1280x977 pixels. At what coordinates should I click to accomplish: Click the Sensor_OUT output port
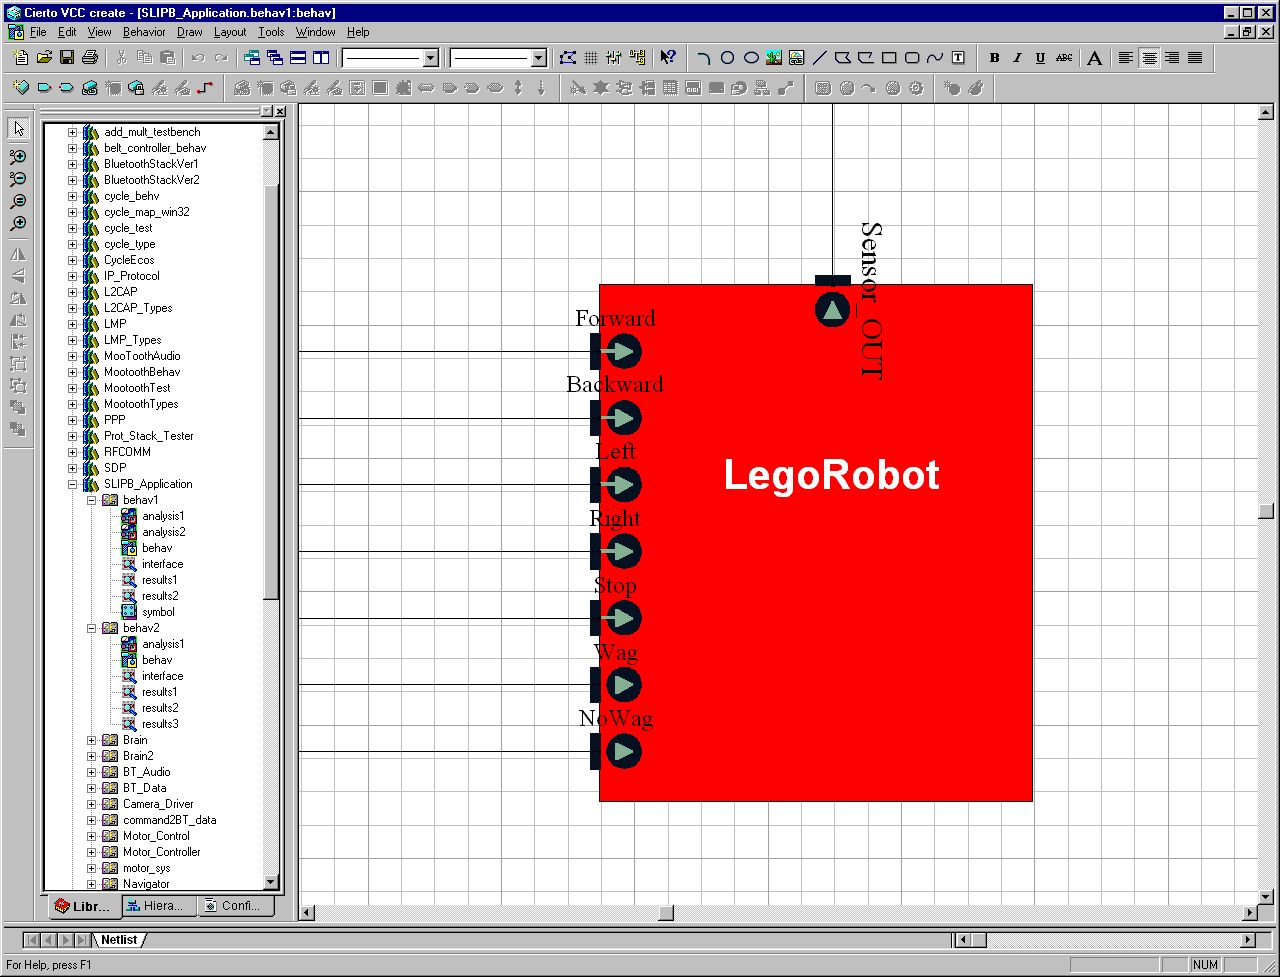tap(832, 309)
